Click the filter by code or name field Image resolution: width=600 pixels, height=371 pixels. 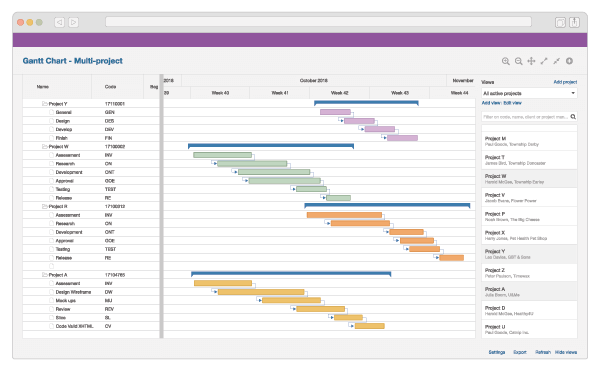click(x=526, y=117)
